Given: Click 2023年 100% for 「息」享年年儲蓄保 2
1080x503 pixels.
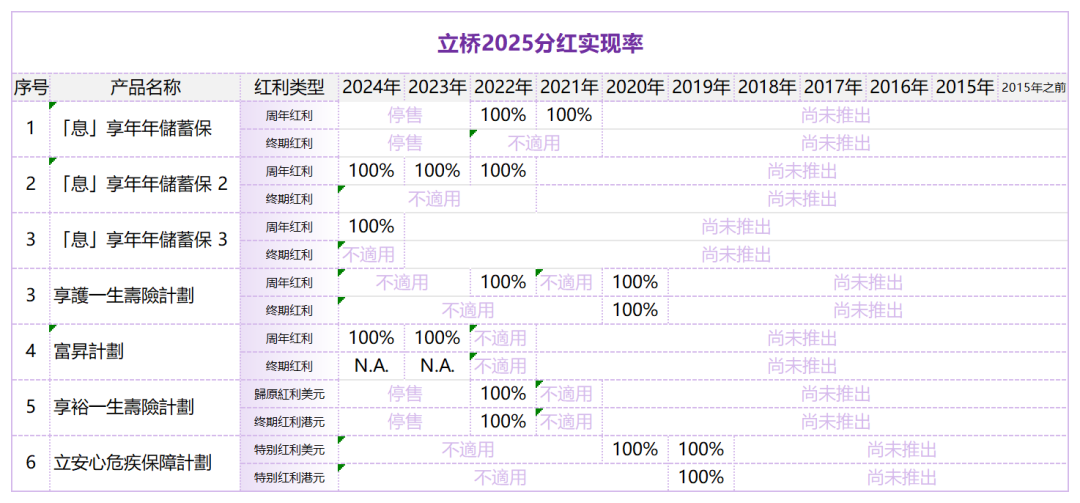Looking at the screenshot, I should pos(437,171).
